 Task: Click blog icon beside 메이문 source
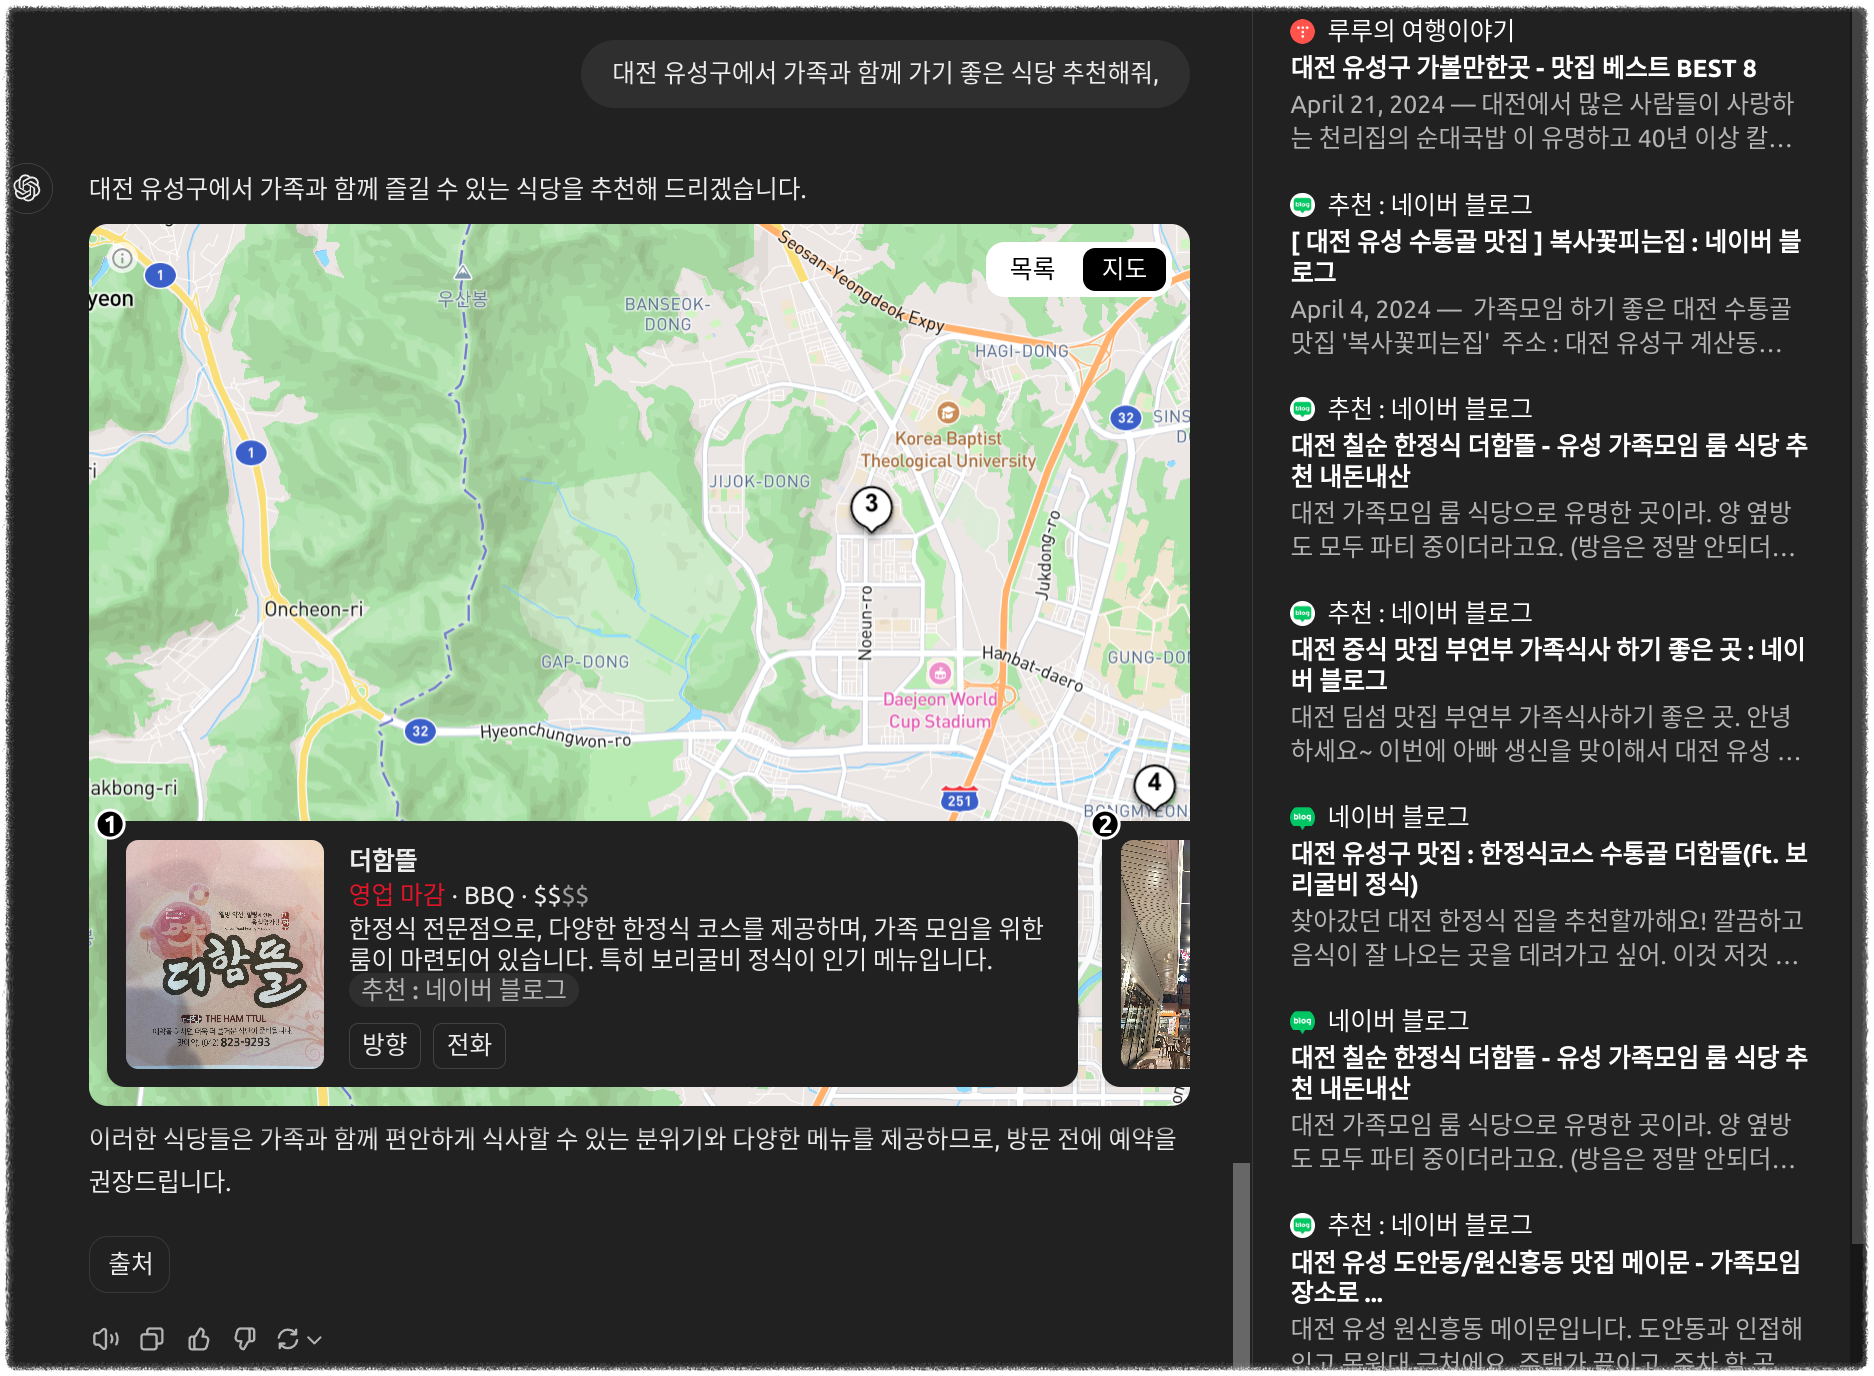pyautogui.click(x=1302, y=1225)
